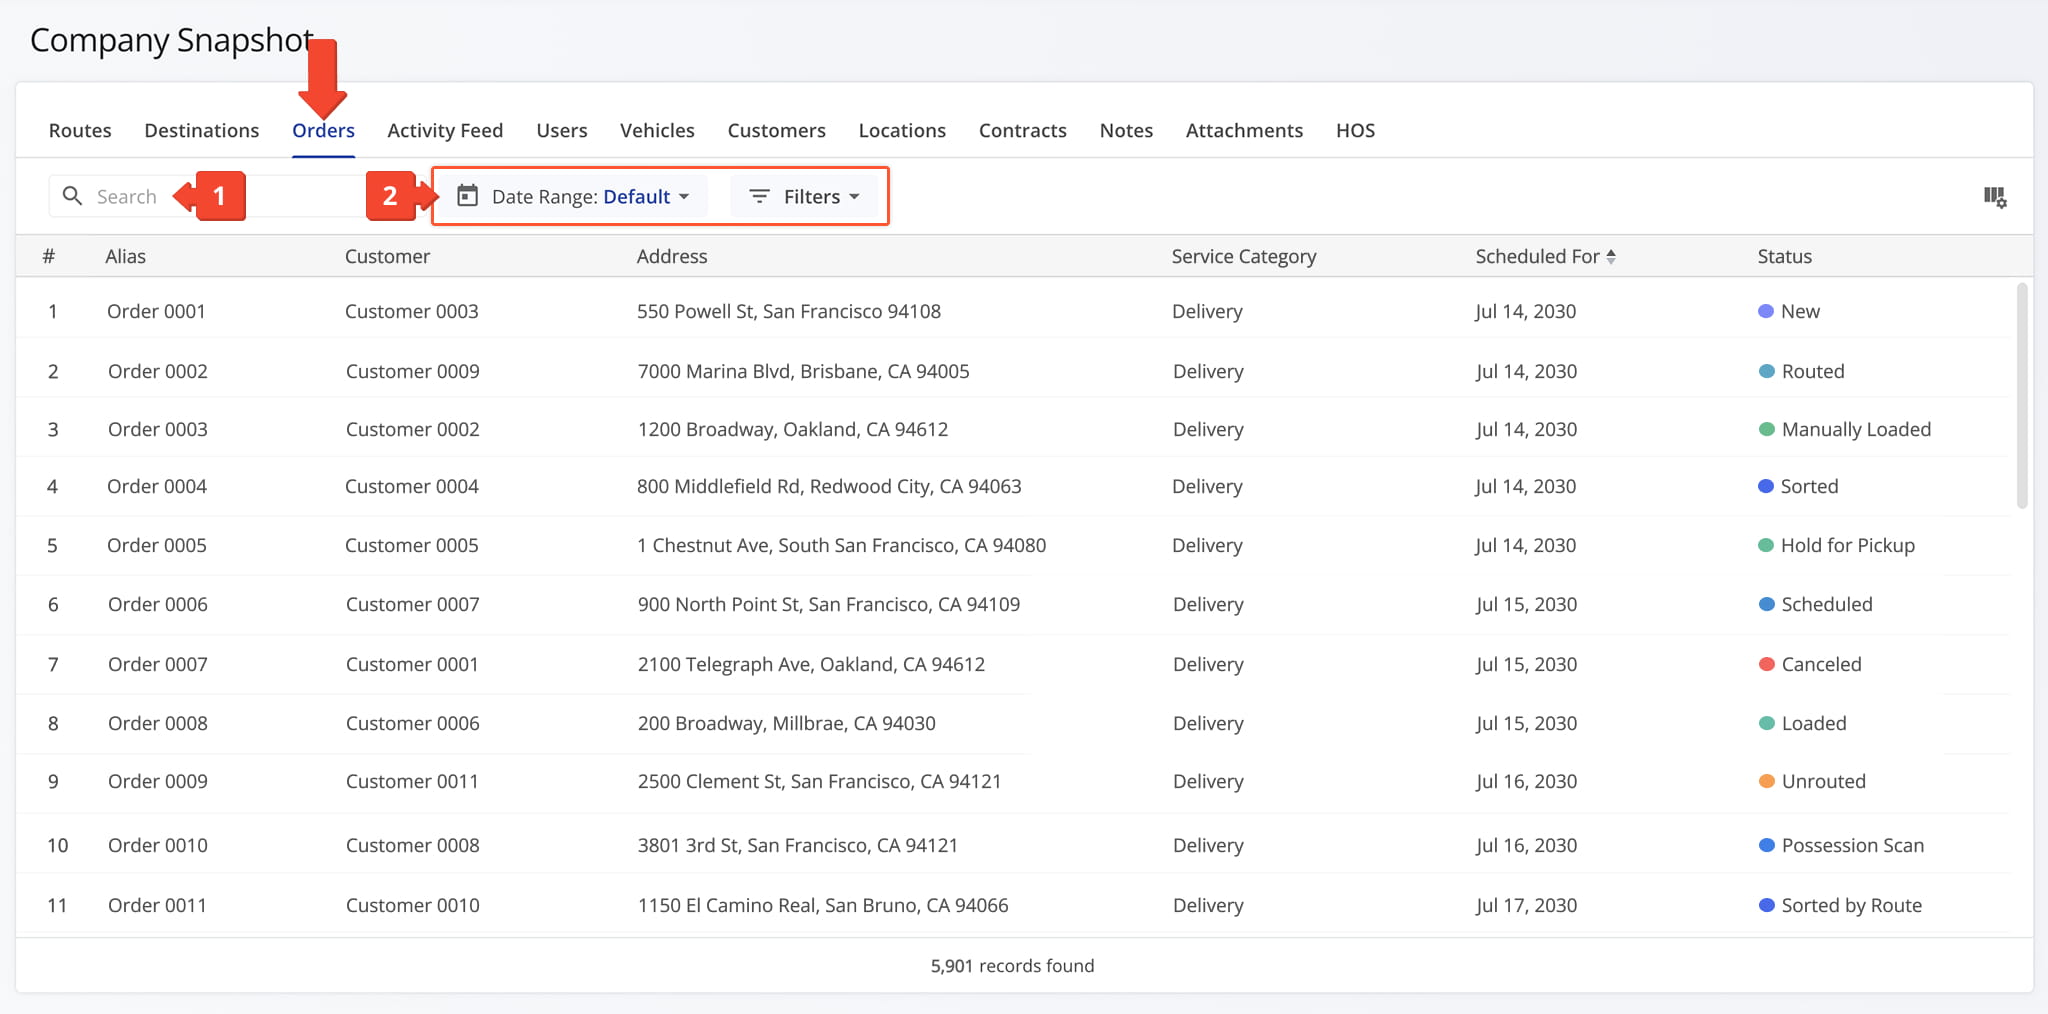The image size is (2048, 1014).
Task: Sort by the Scheduled For header
Action: (1538, 256)
